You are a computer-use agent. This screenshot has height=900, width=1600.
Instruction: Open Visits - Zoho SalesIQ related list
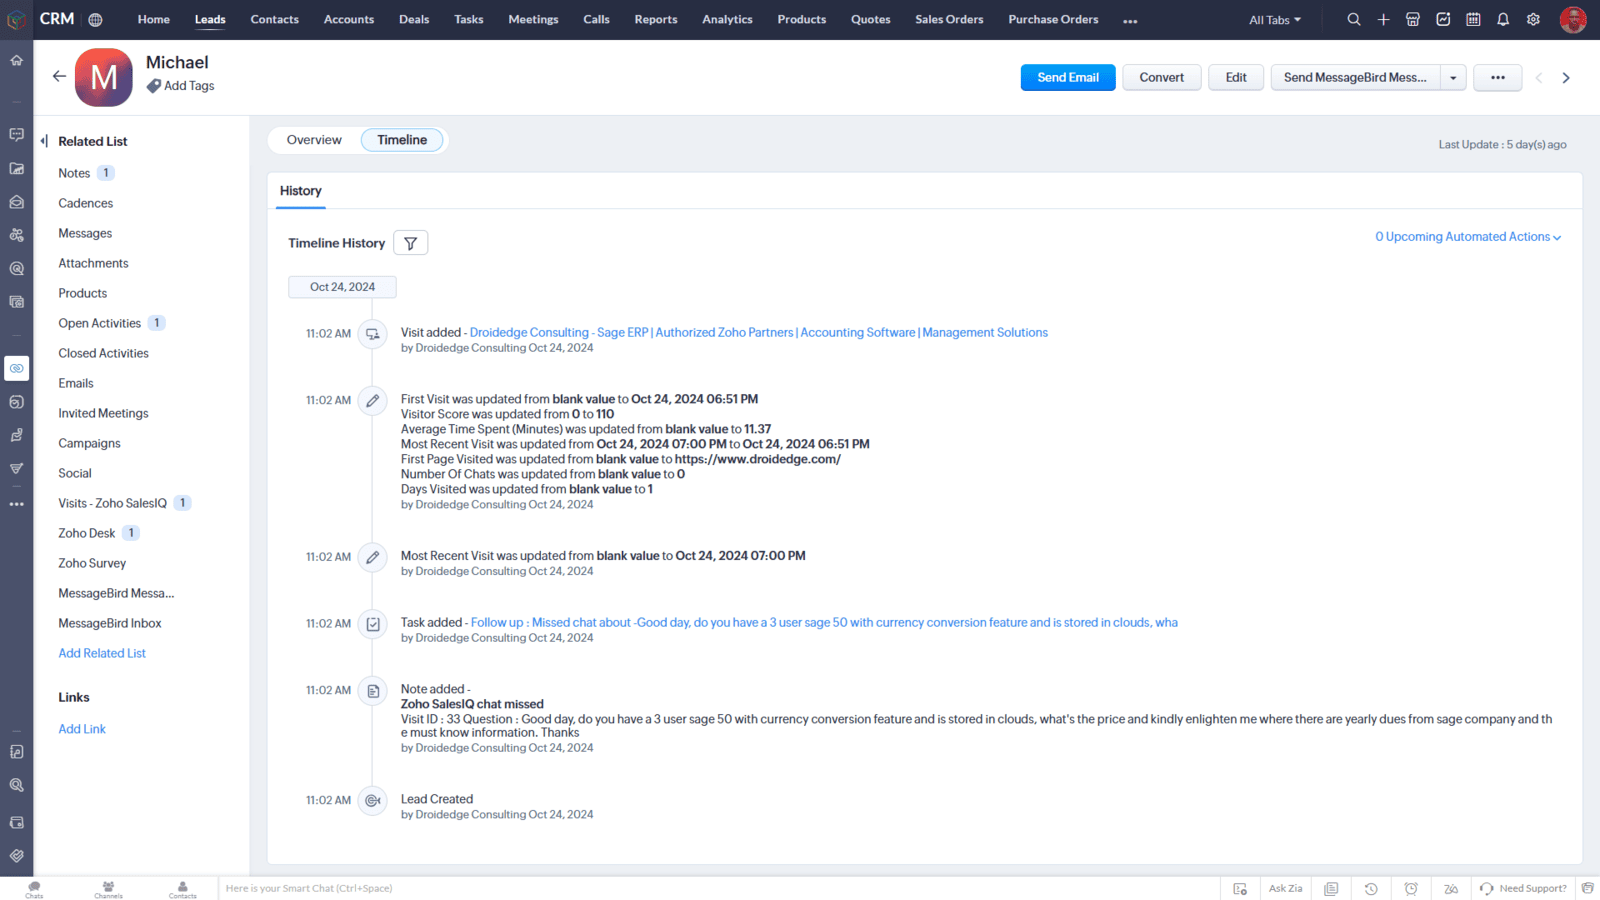click(x=113, y=503)
